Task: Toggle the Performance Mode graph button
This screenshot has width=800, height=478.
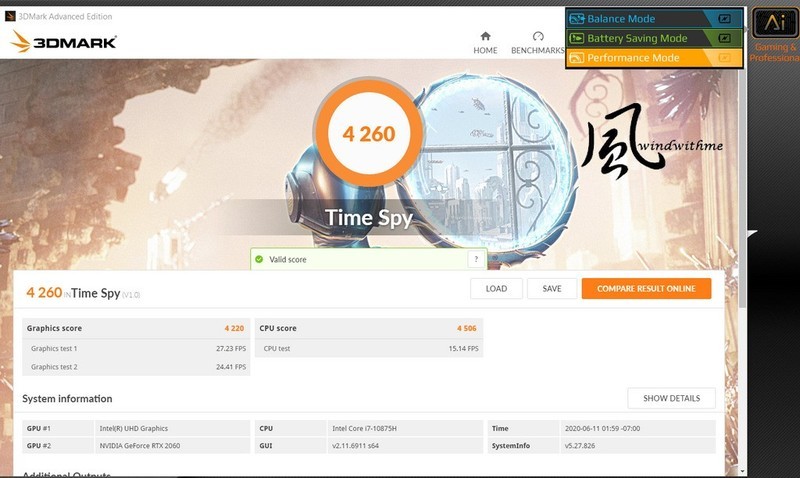Action: tap(724, 58)
